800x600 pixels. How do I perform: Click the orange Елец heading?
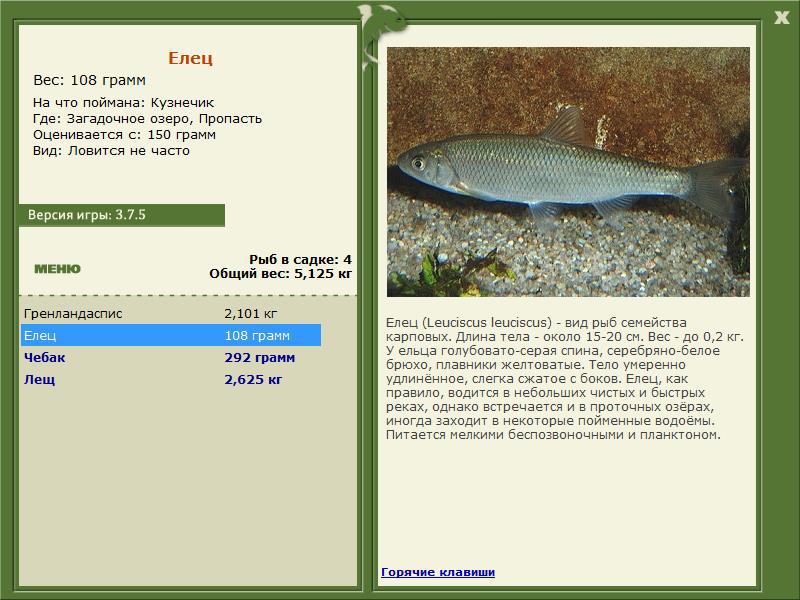[x=190, y=58]
